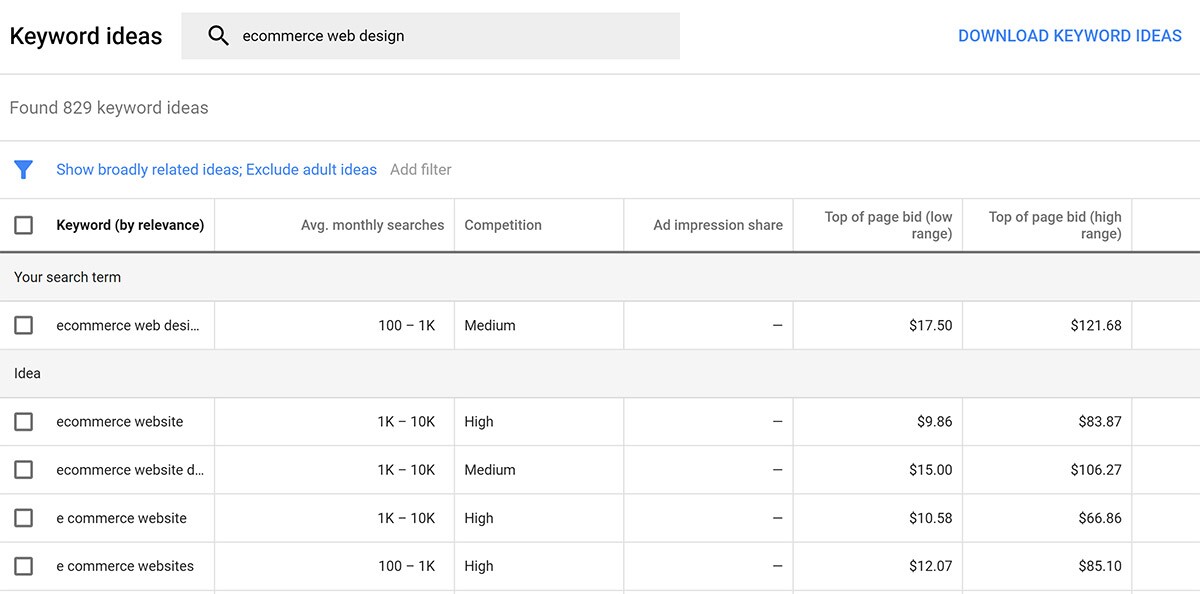Tick the select-all checkbox in table header

click(23, 225)
